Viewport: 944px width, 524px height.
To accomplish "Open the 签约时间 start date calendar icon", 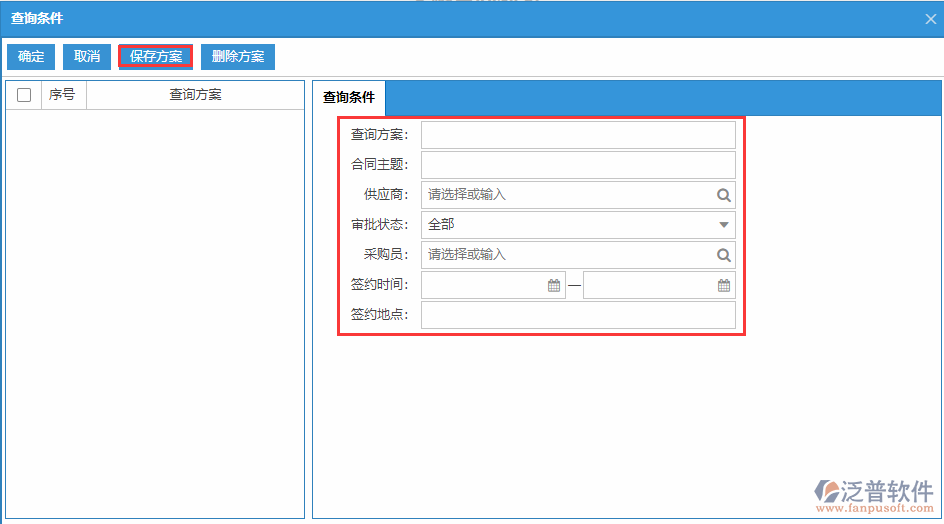I will tap(554, 285).
